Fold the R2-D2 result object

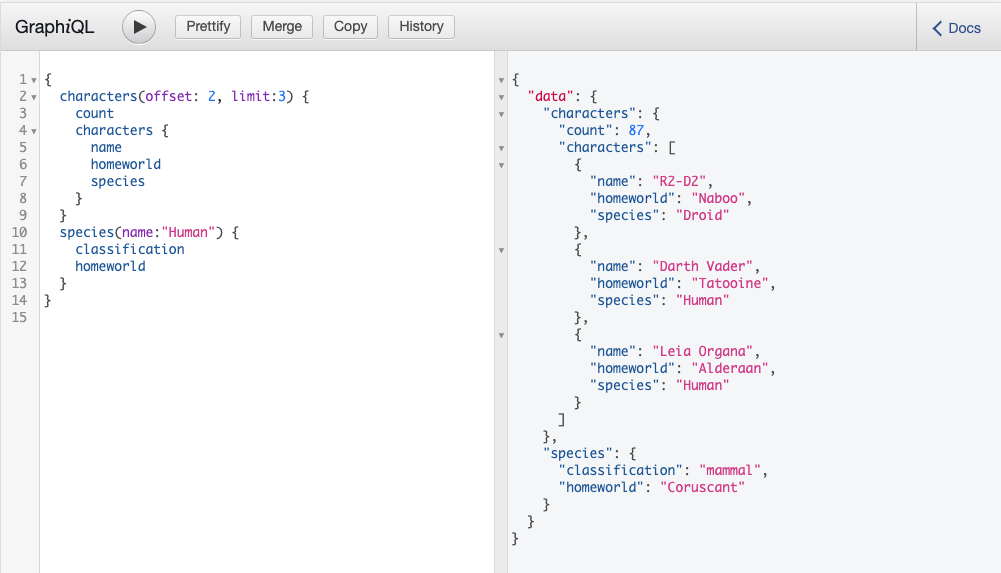pos(501,165)
